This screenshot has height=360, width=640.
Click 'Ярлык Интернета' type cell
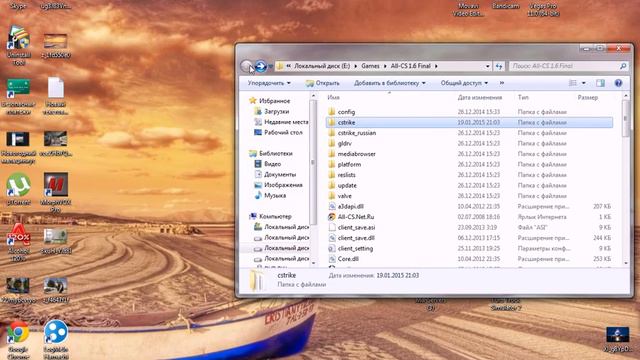click(542, 217)
